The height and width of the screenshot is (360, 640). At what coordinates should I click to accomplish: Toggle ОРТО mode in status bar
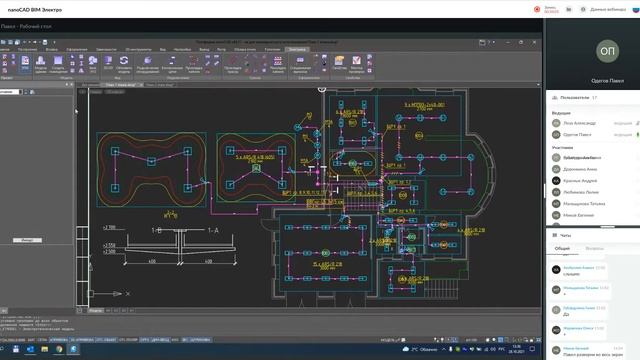pyautogui.click(x=144, y=340)
